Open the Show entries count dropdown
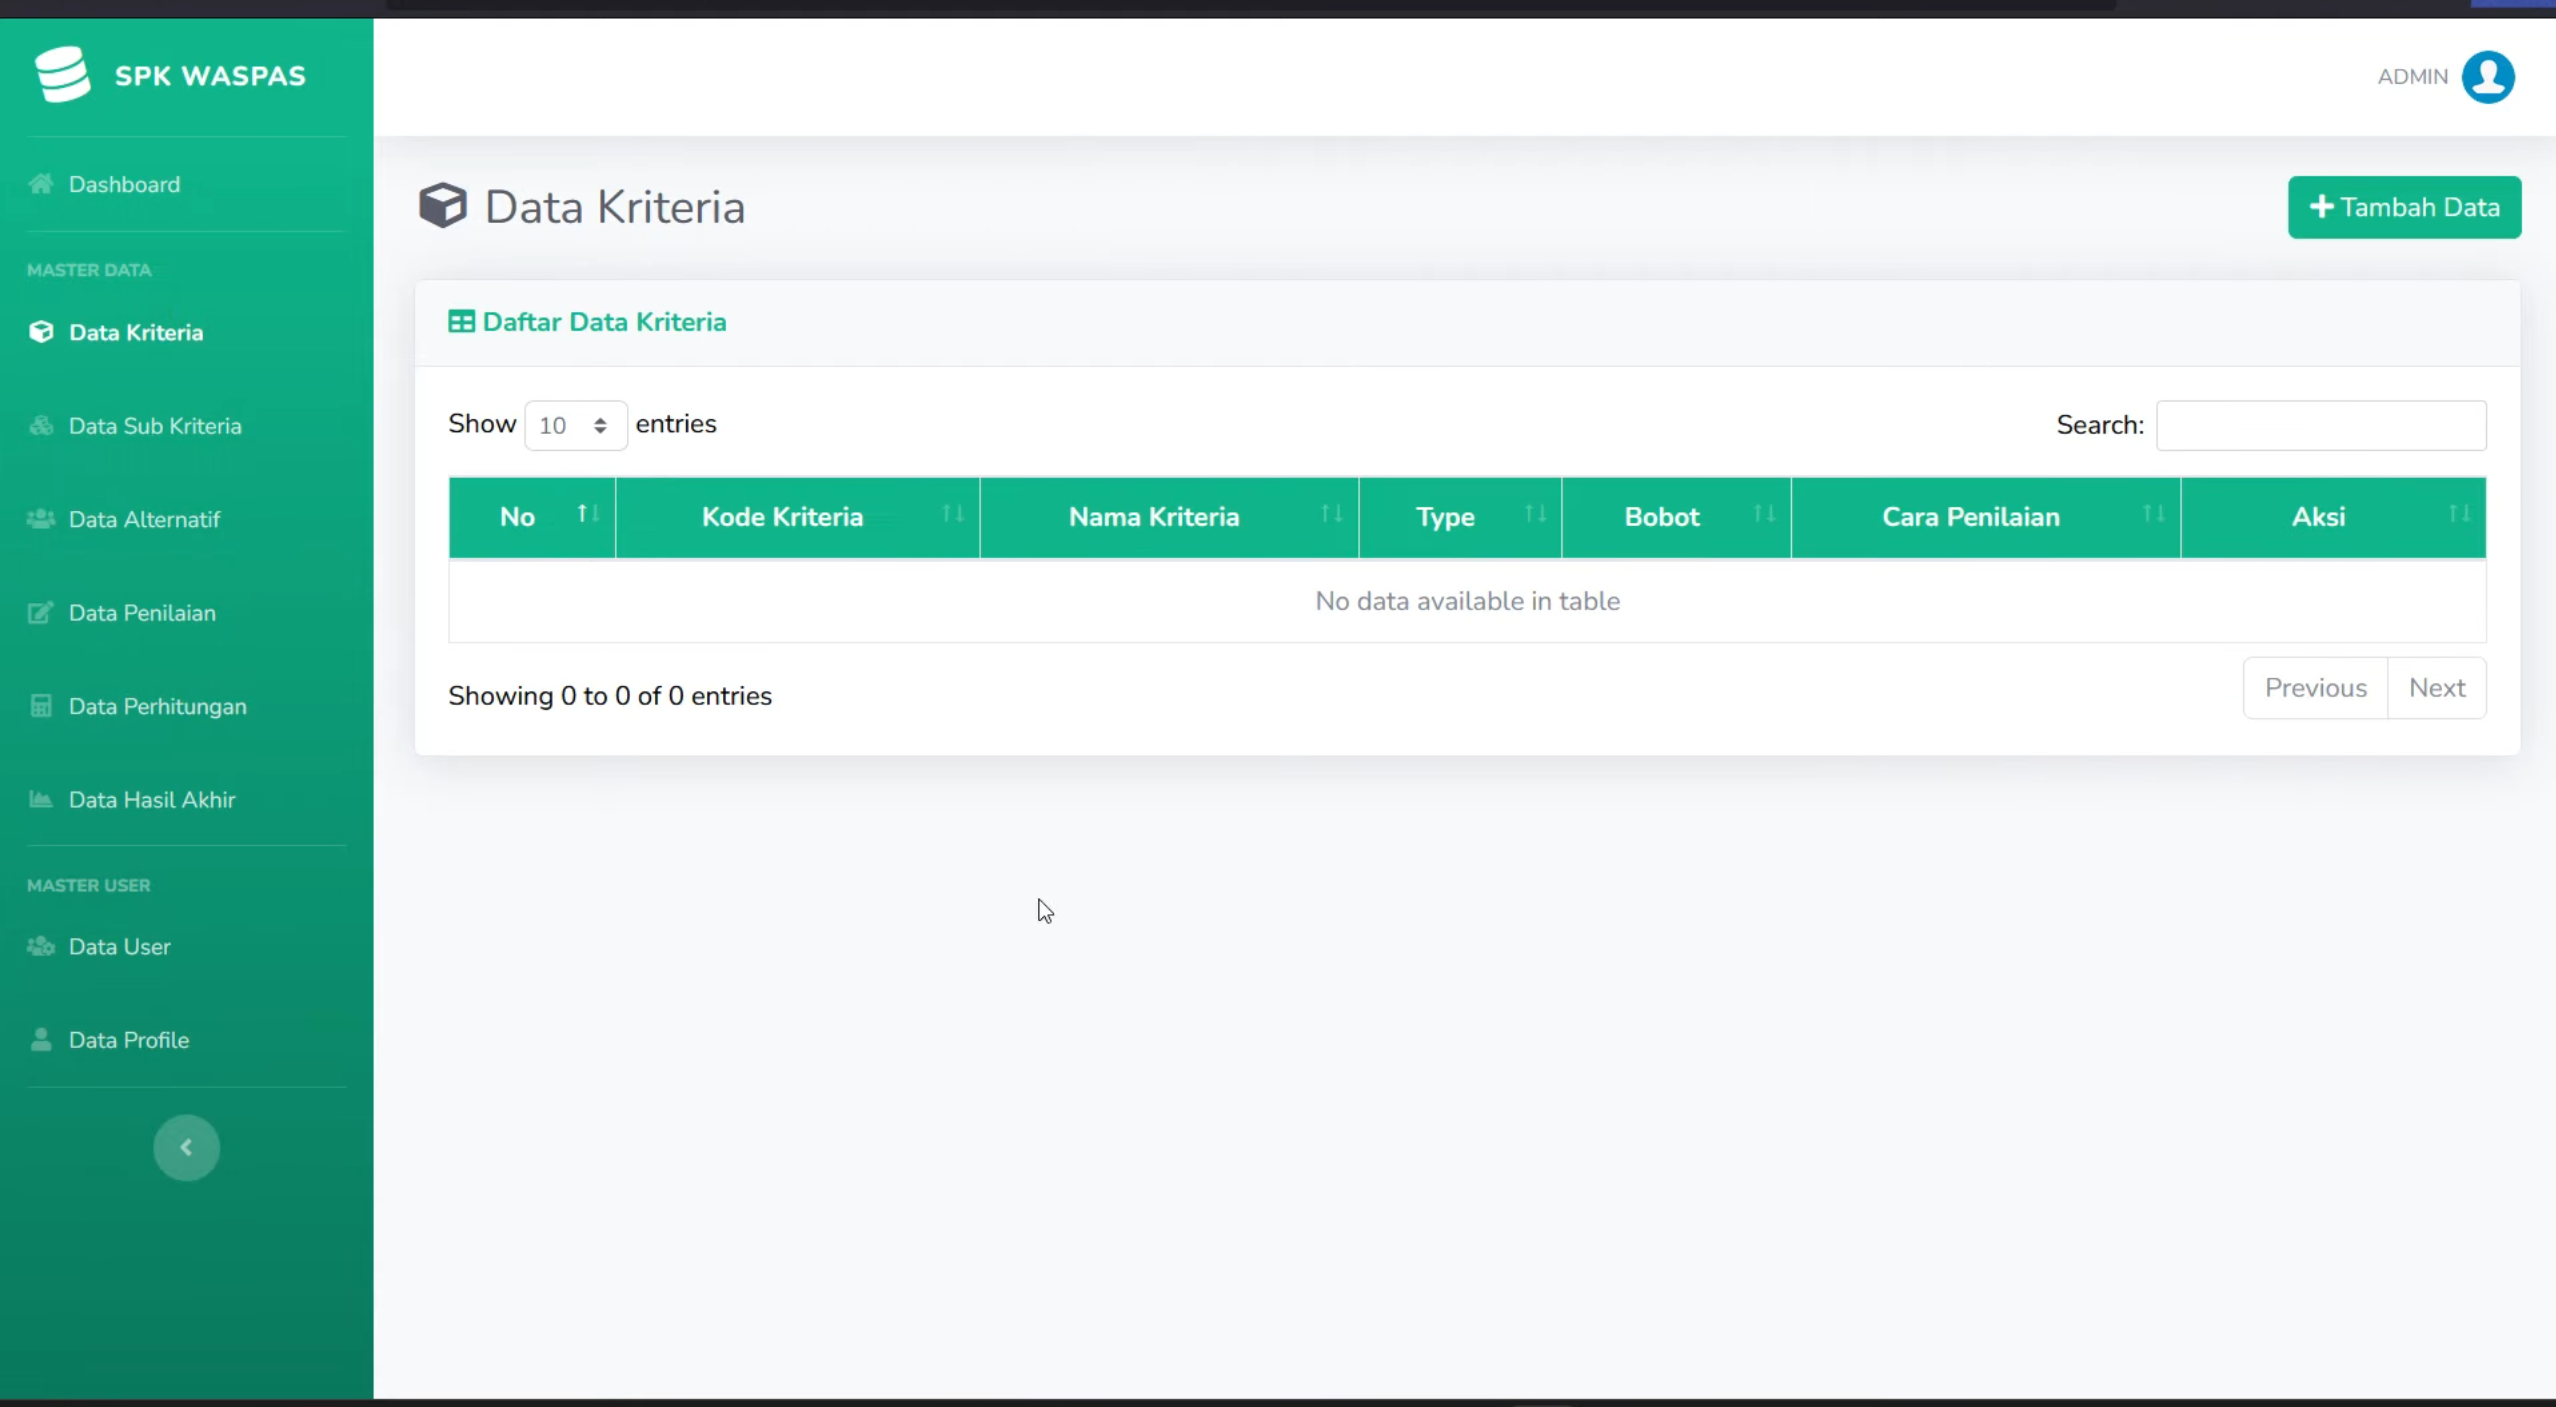Image resolution: width=2556 pixels, height=1407 pixels. pos(576,426)
